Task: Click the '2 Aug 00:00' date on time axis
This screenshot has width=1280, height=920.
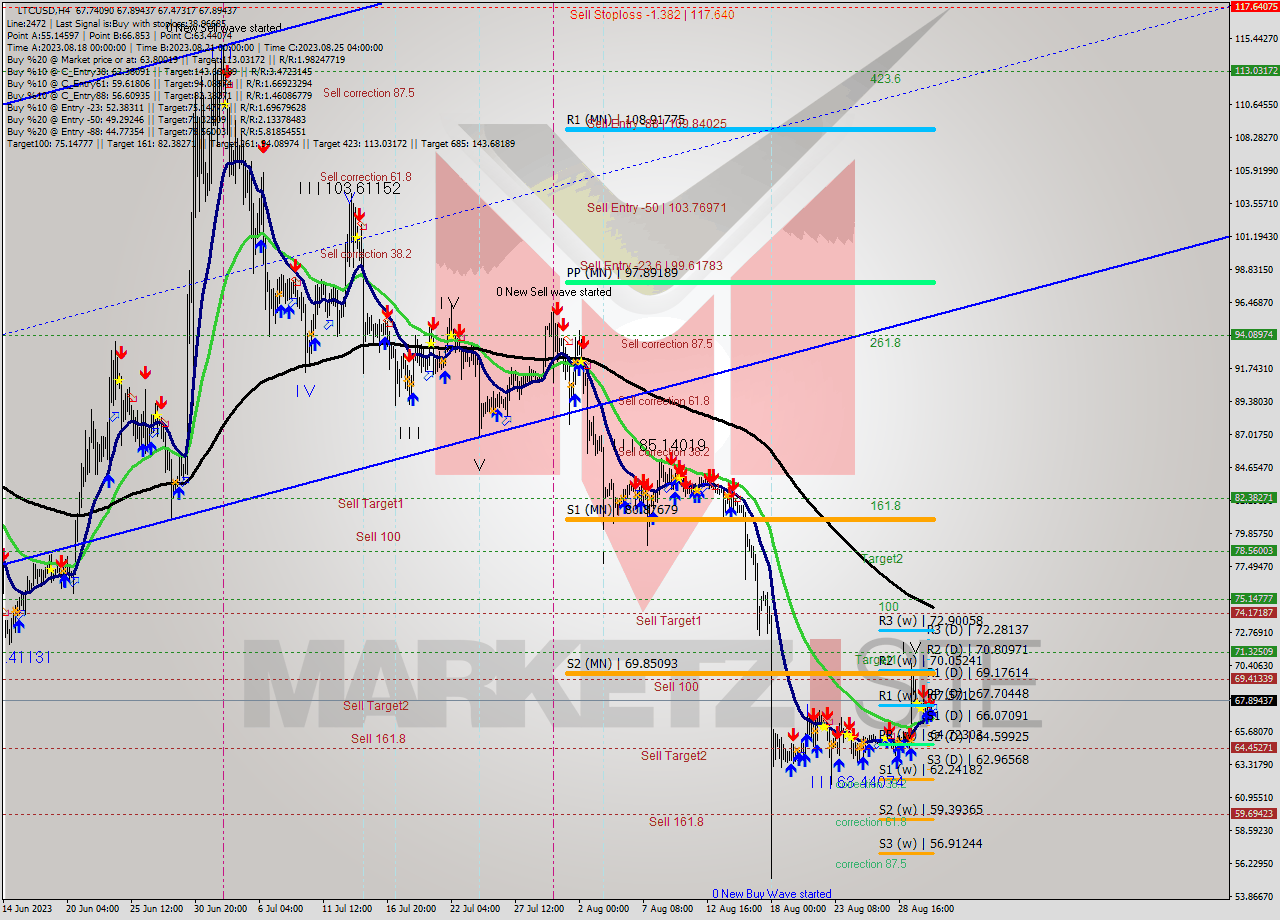Action: pos(604,909)
